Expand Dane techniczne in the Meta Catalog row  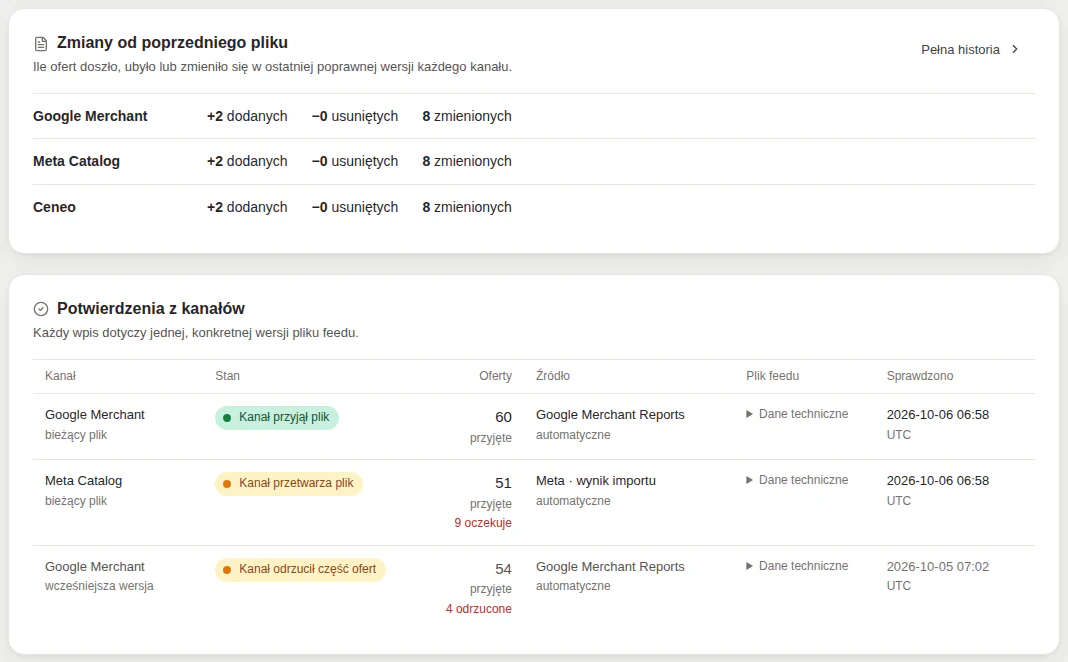[x=797, y=480]
